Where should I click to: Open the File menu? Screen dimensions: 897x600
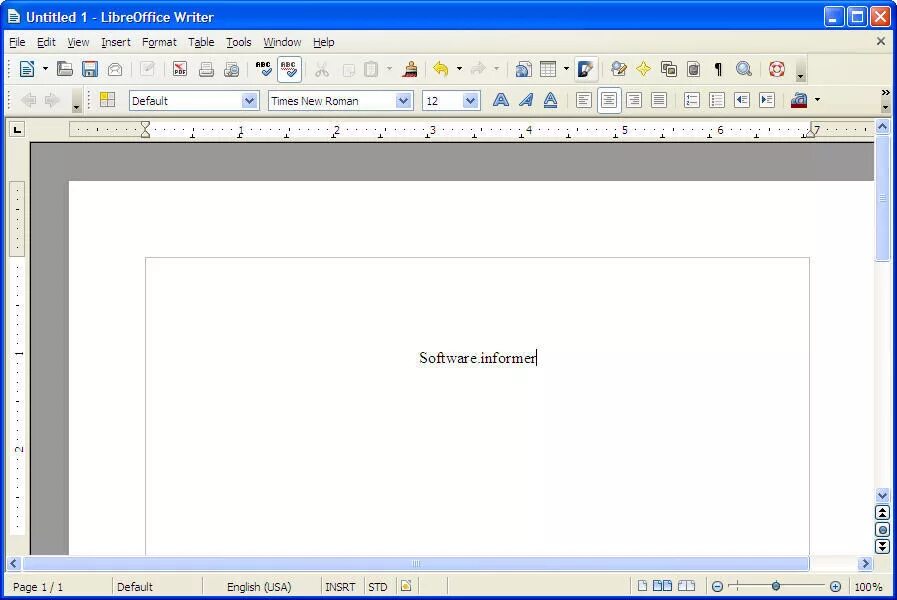pyautogui.click(x=17, y=42)
